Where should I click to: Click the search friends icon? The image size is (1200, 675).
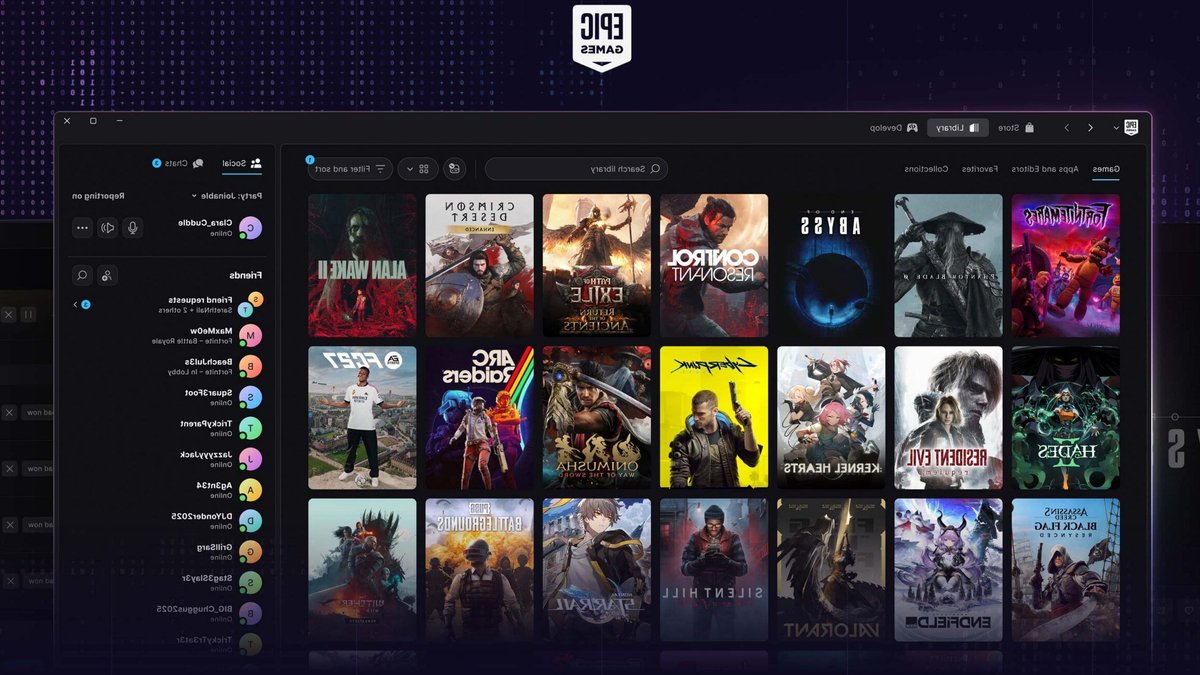(82, 274)
